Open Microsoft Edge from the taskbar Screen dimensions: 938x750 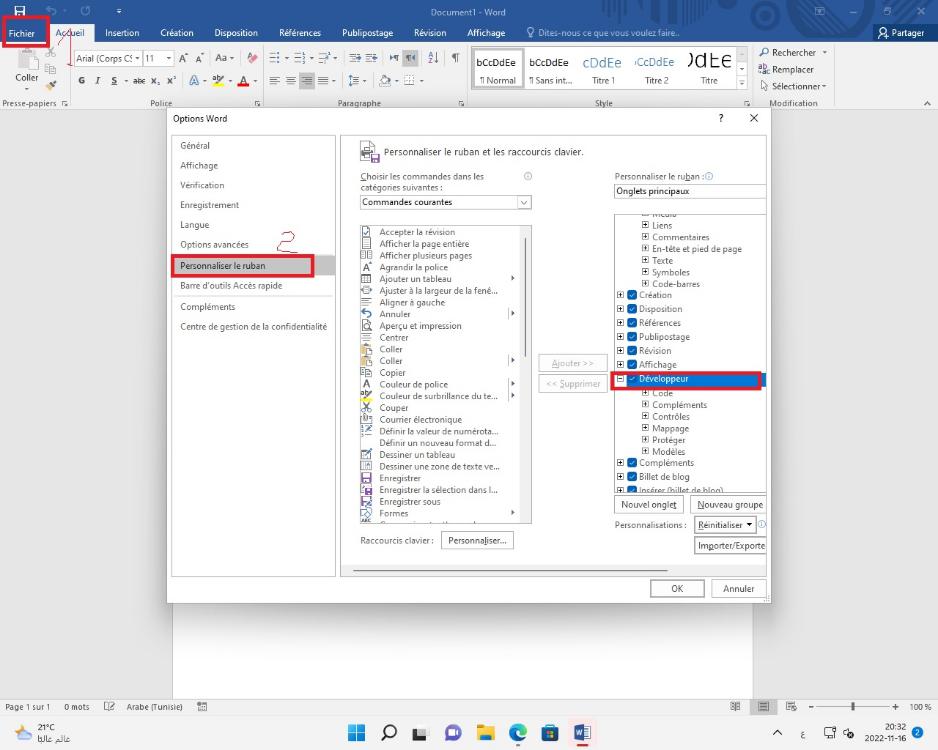tap(518, 732)
